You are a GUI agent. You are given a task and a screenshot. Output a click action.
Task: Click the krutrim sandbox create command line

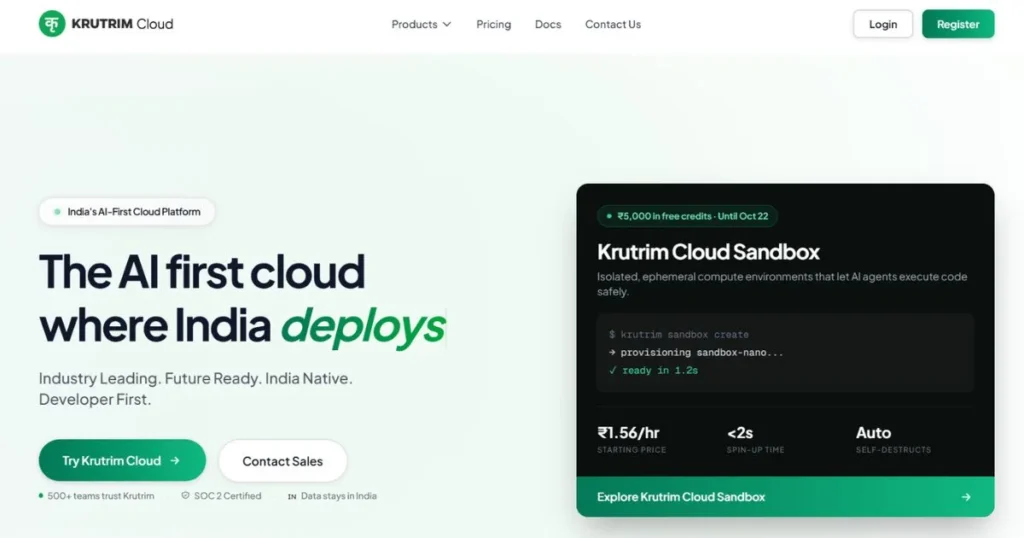(x=679, y=334)
